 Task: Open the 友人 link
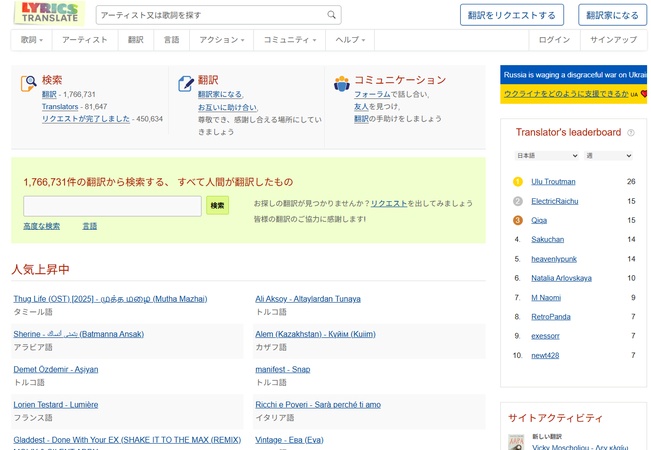pos(361,107)
